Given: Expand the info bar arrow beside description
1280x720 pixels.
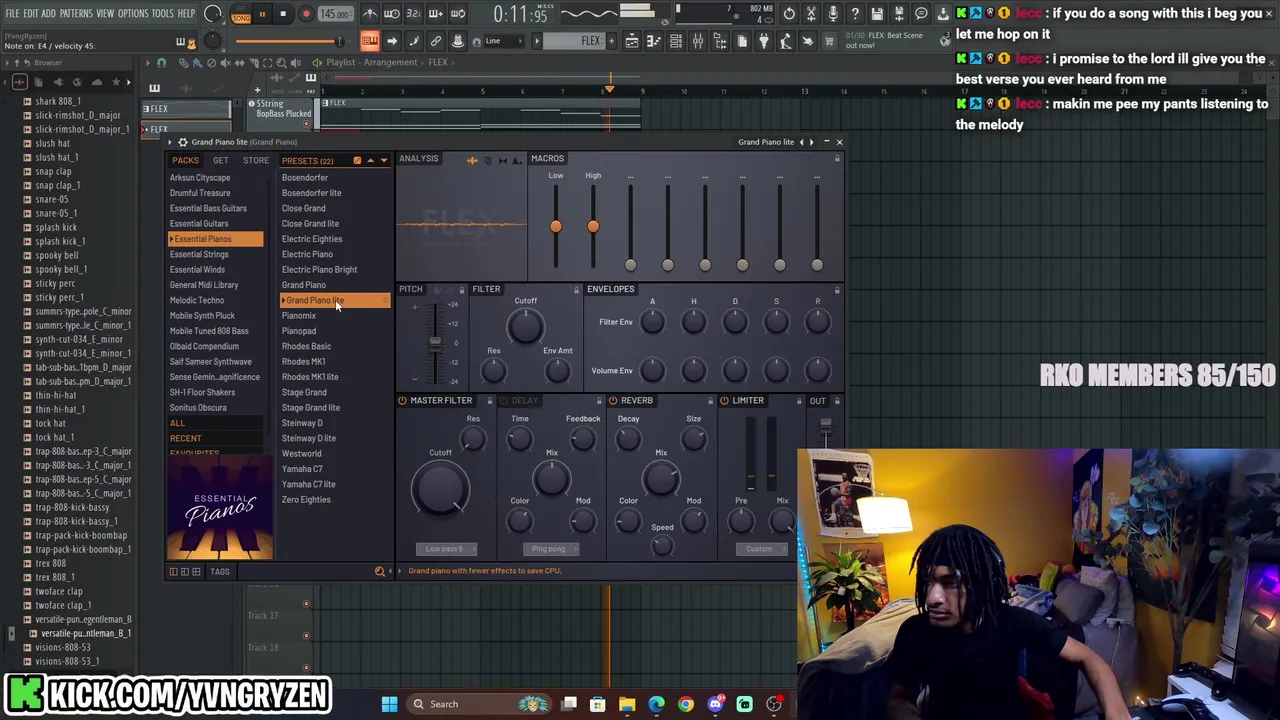Looking at the screenshot, I should click(400, 571).
